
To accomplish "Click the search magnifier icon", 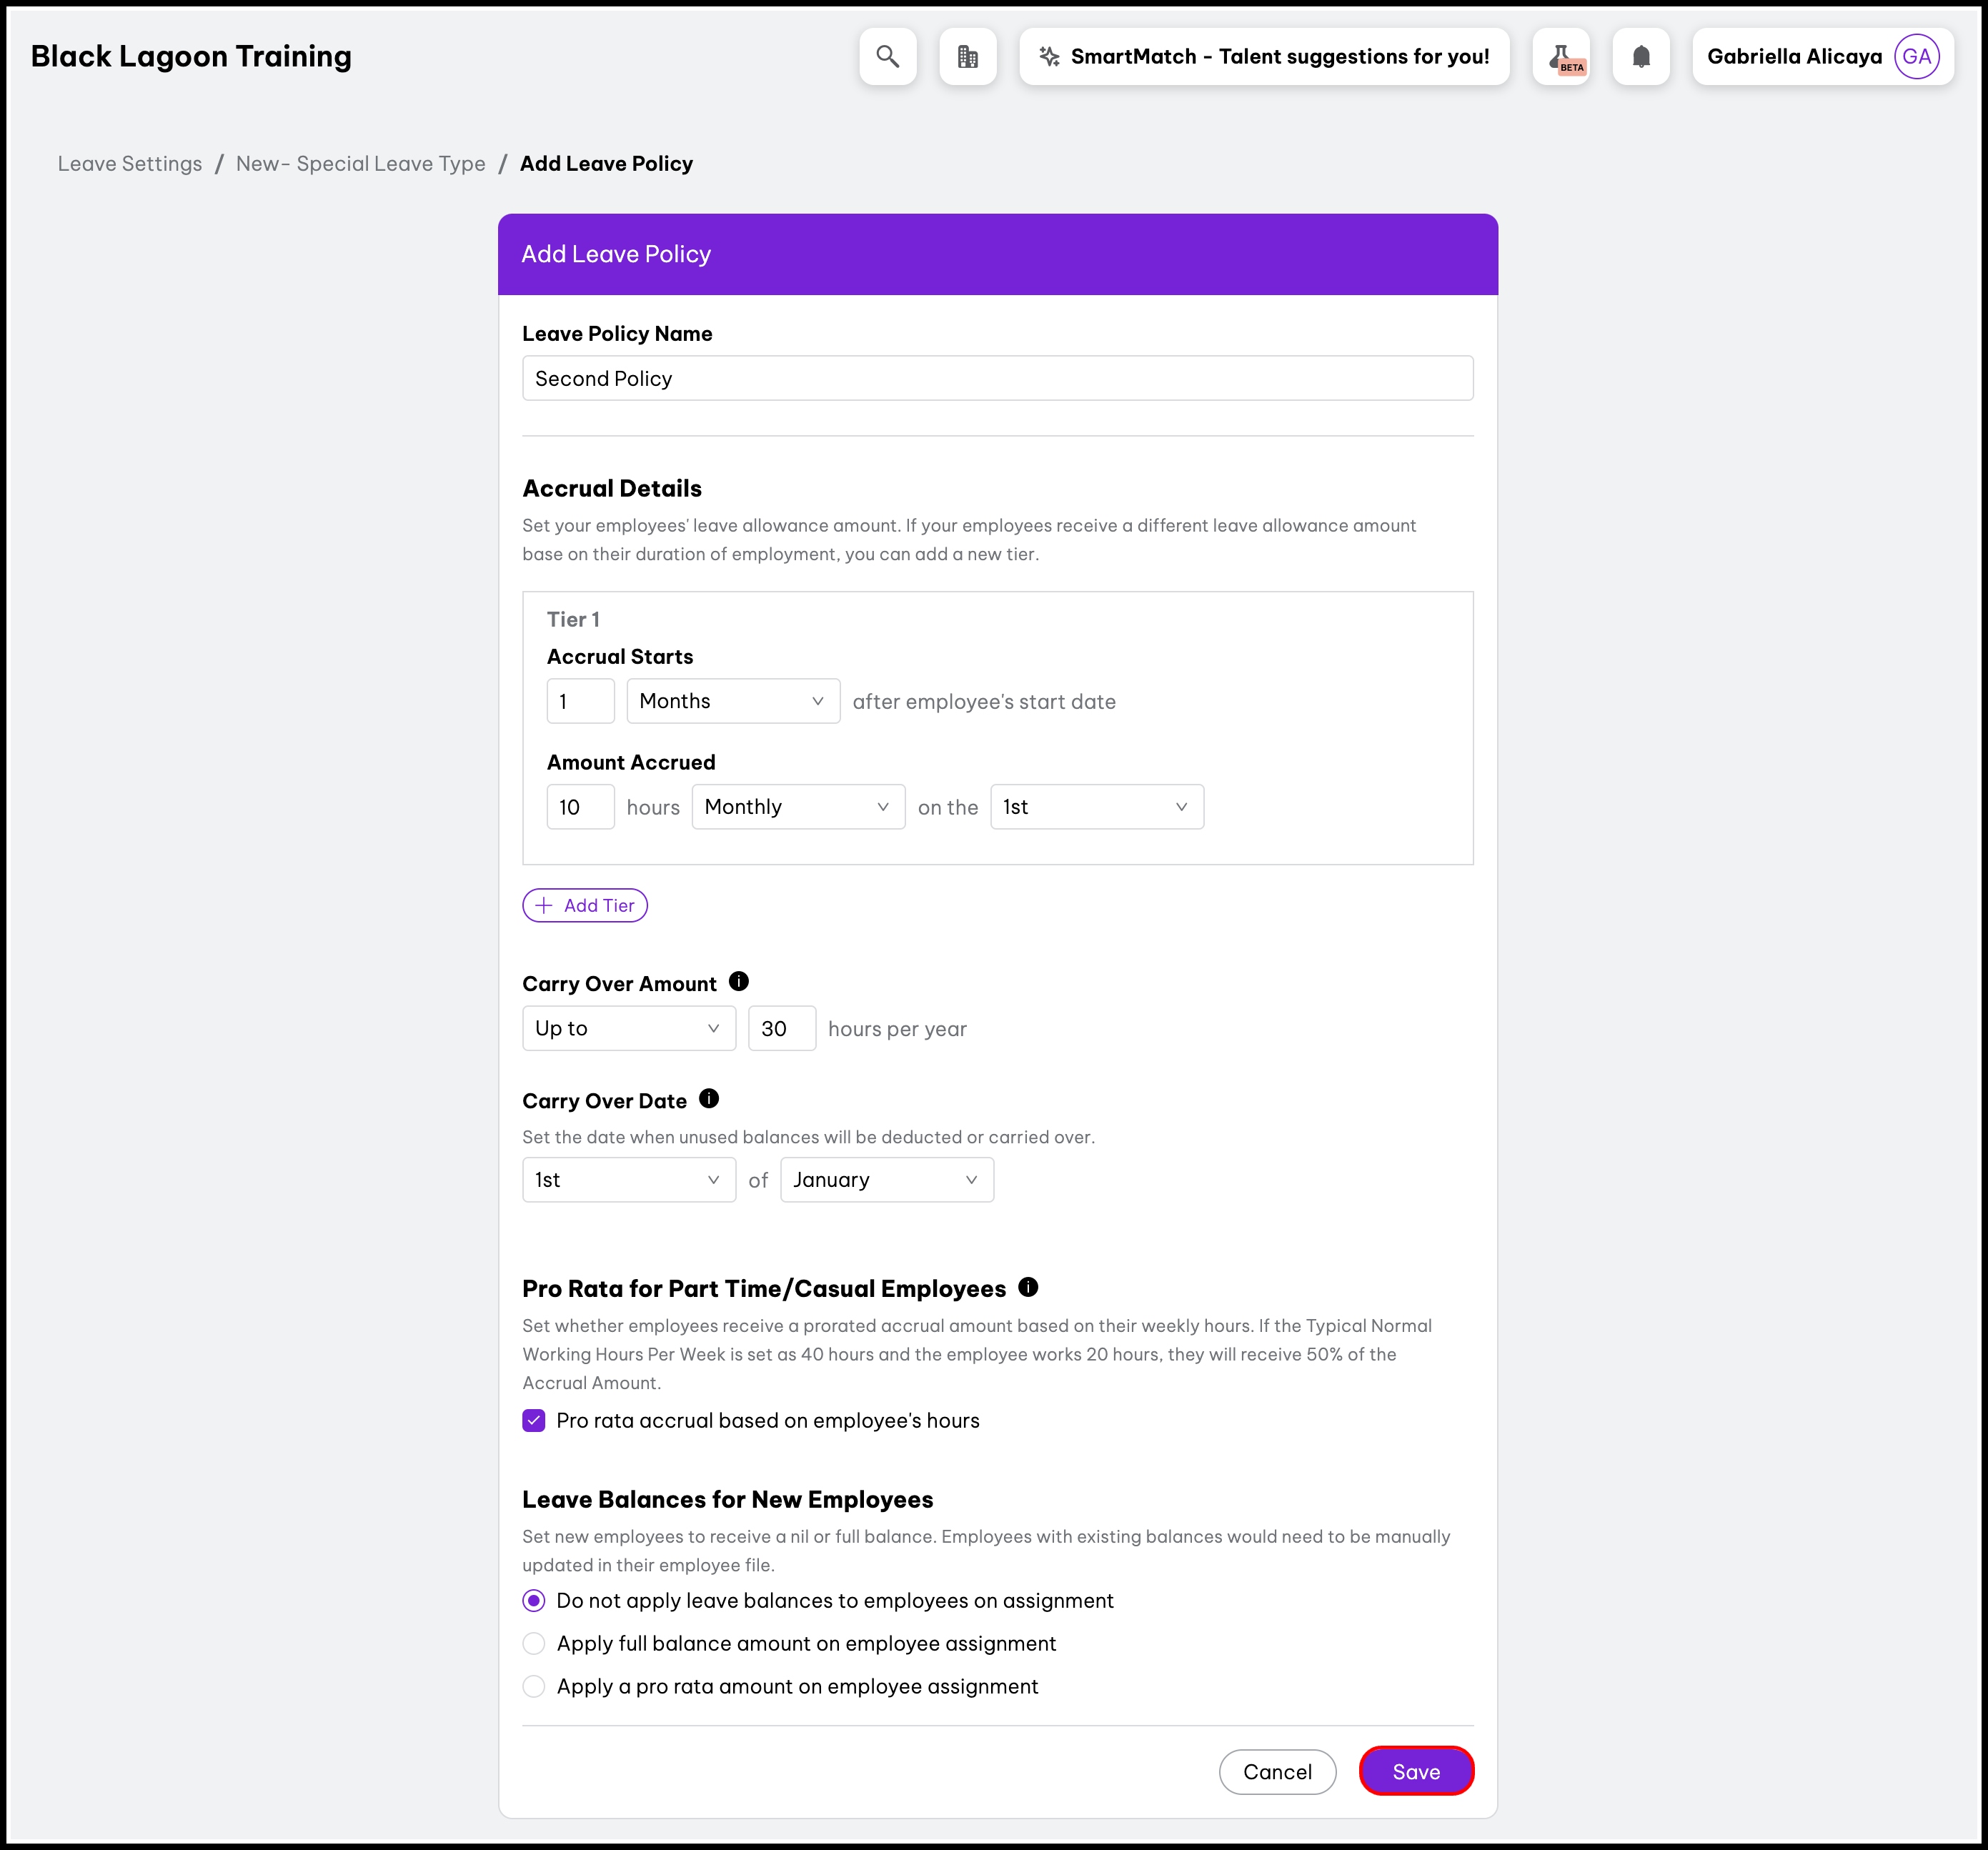I will [887, 57].
